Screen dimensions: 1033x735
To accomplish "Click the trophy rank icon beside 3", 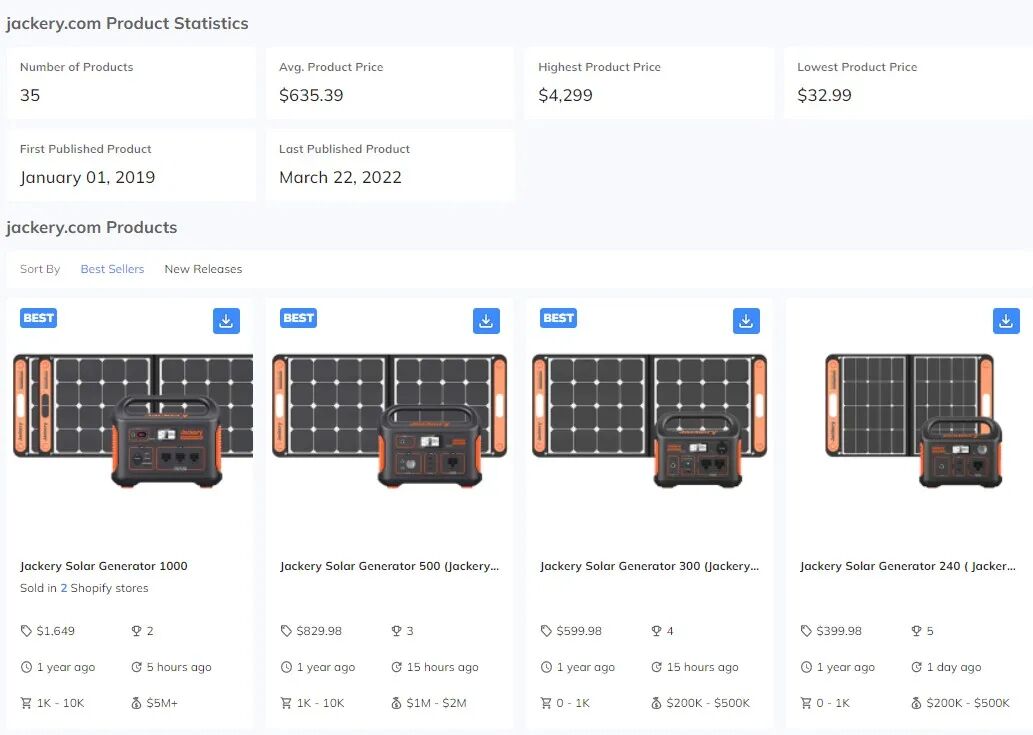I will 396,631.
